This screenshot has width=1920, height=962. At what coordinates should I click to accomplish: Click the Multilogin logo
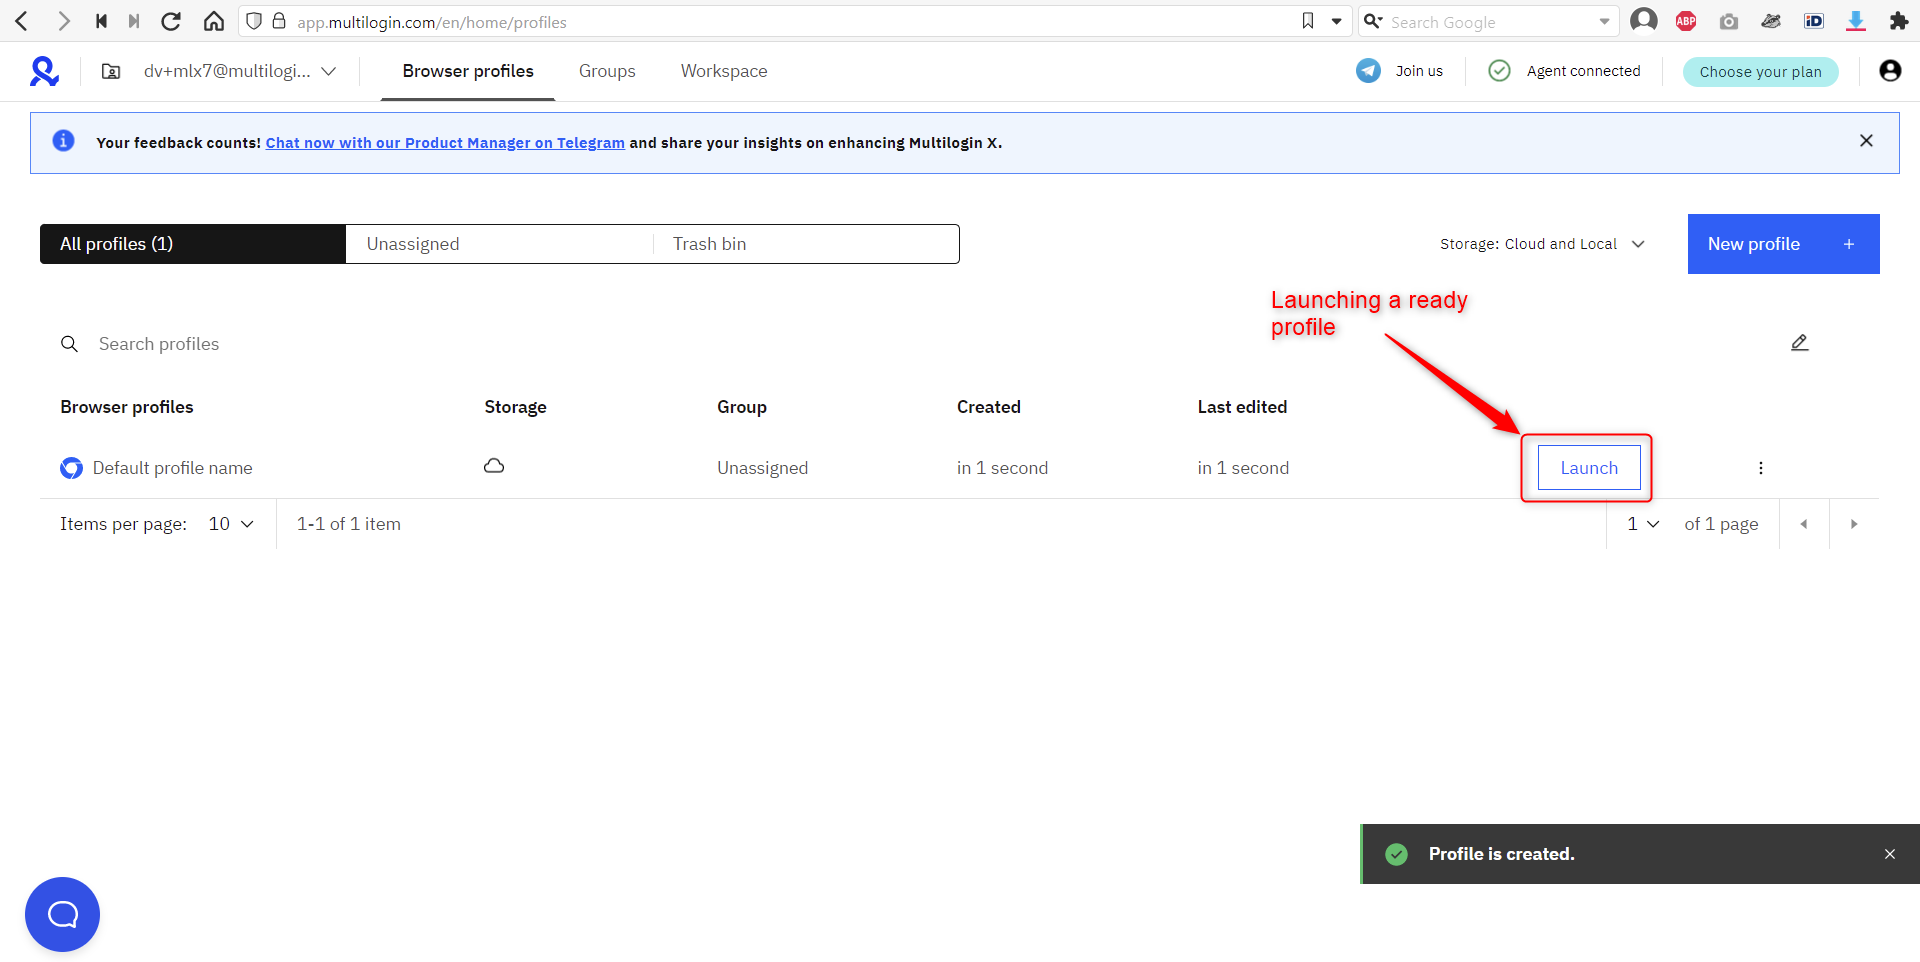click(44, 71)
